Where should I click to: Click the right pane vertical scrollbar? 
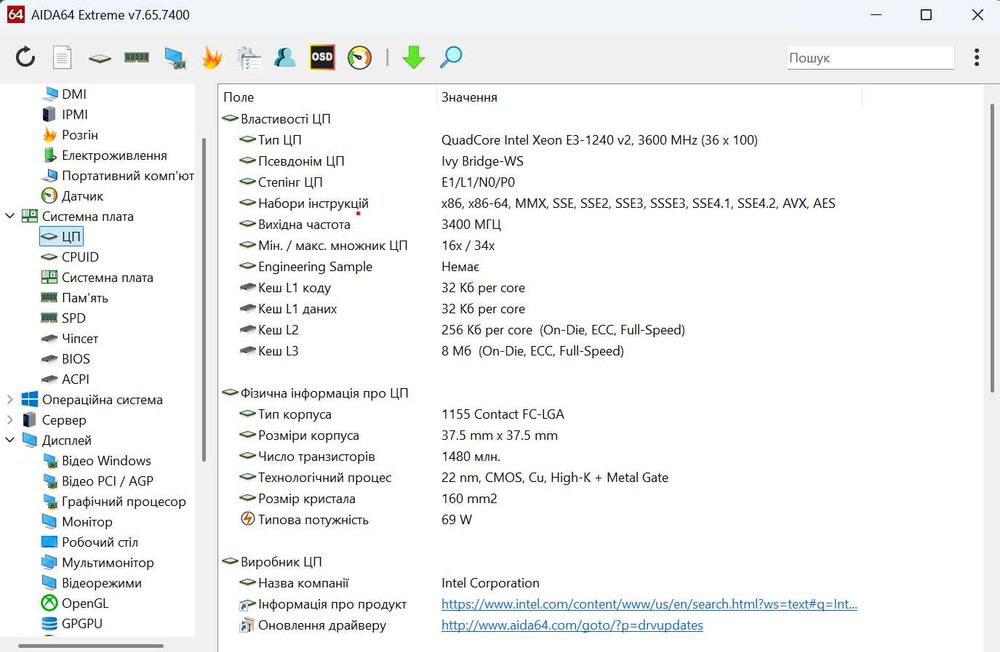click(x=992, y=249)
